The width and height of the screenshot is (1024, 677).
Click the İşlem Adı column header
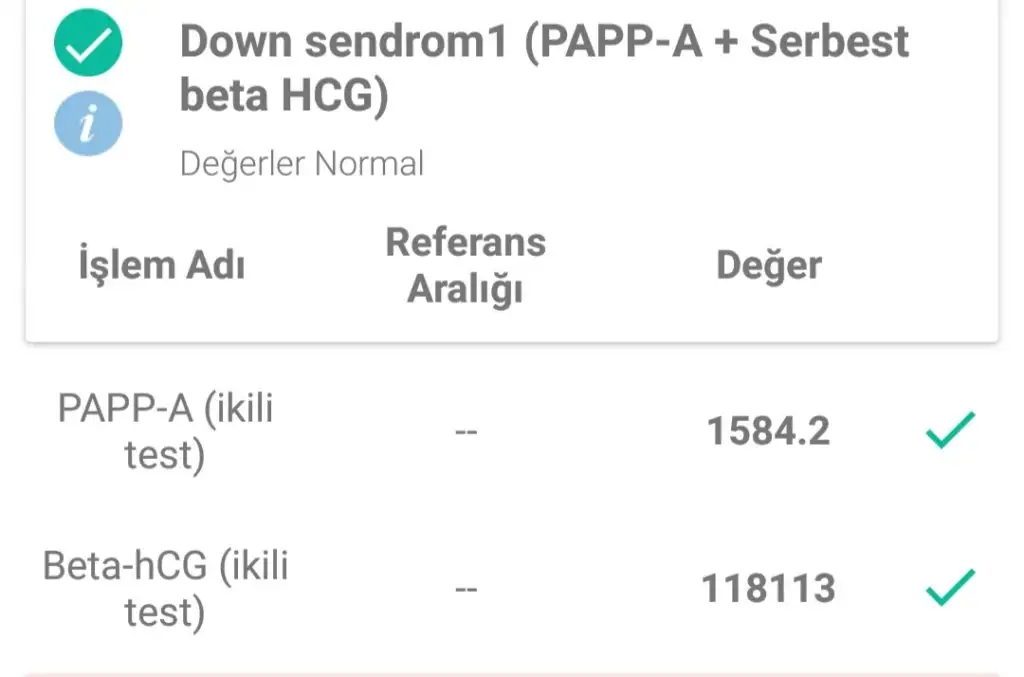click(162, 266)
